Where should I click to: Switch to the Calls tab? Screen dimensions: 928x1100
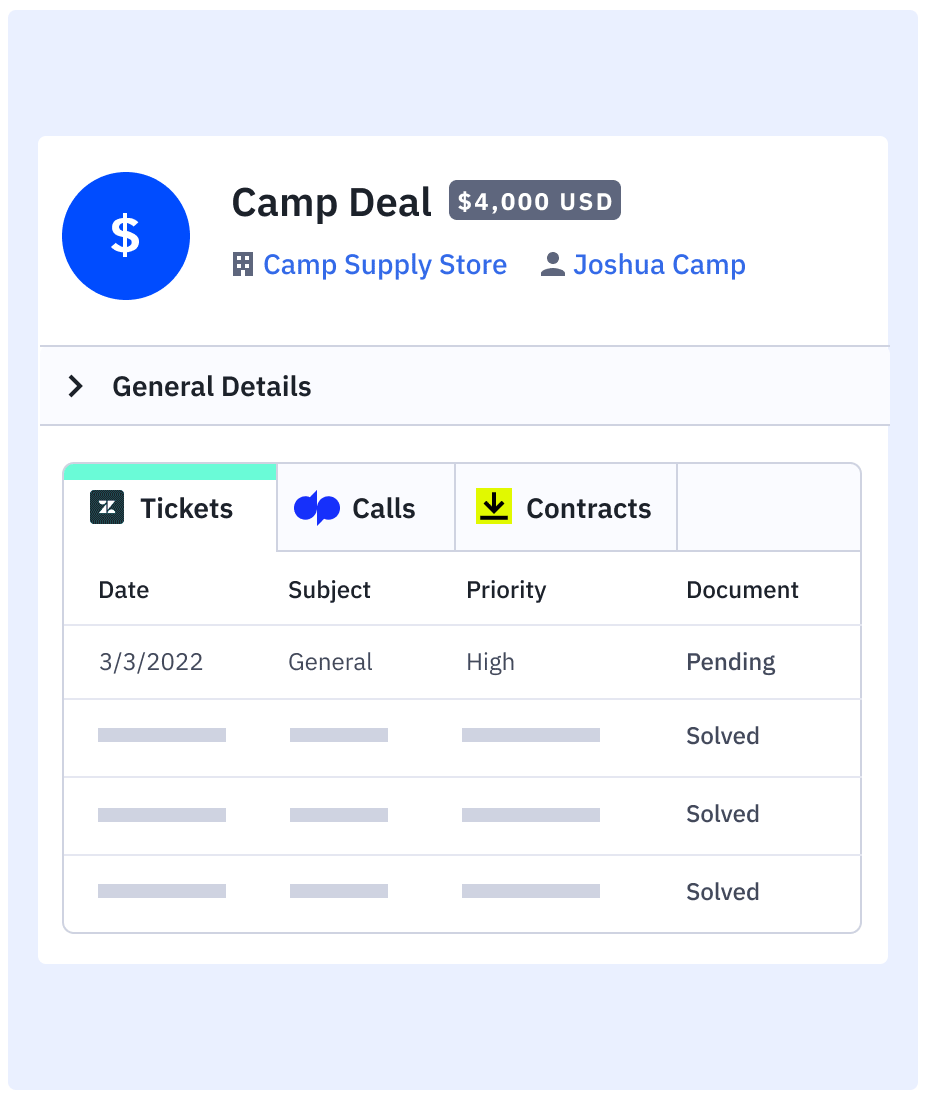pyautogui.click(x=366, y=508)
